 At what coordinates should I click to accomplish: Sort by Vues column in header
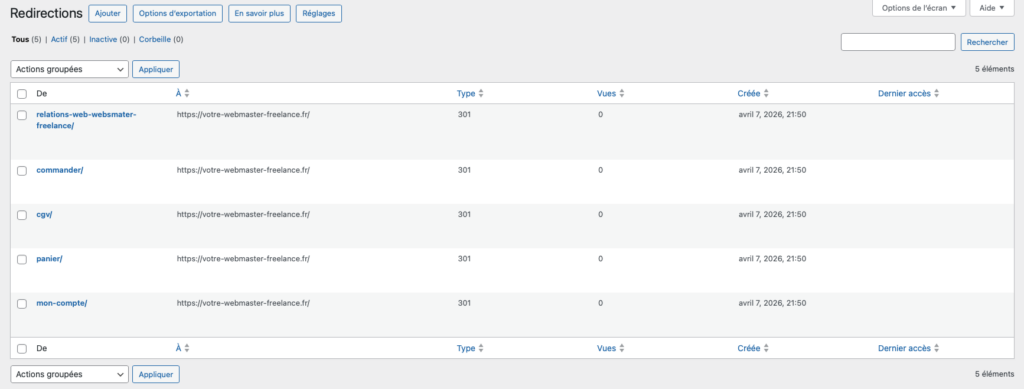point(611,93)
